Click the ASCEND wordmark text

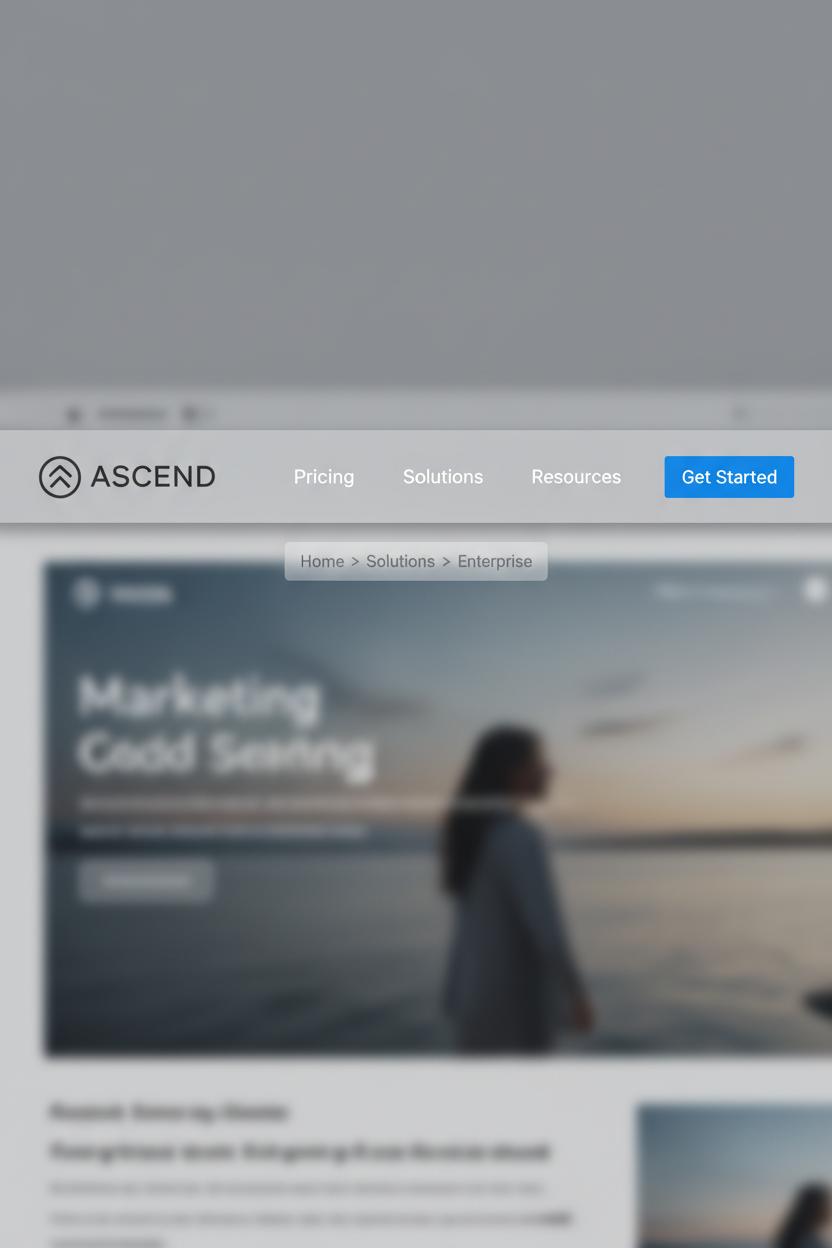153,477
